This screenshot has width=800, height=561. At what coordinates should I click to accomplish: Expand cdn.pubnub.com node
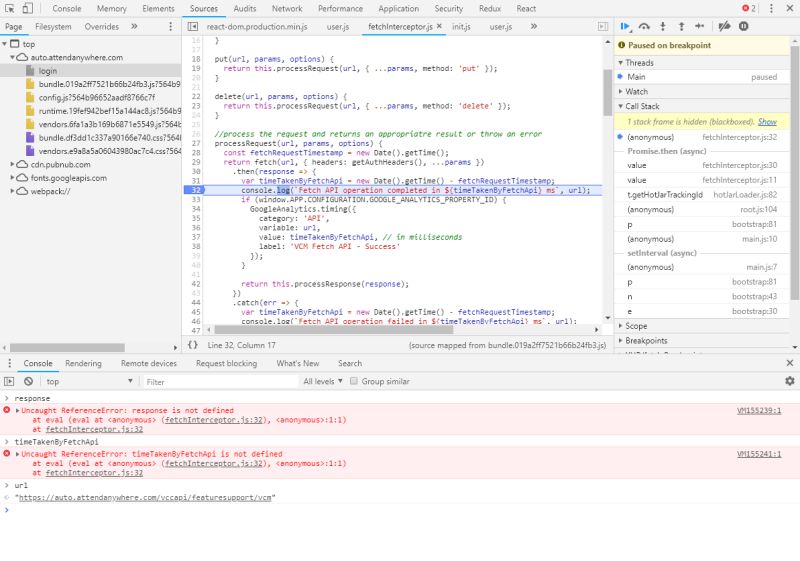pyautogui.click(x=12, y=164)
